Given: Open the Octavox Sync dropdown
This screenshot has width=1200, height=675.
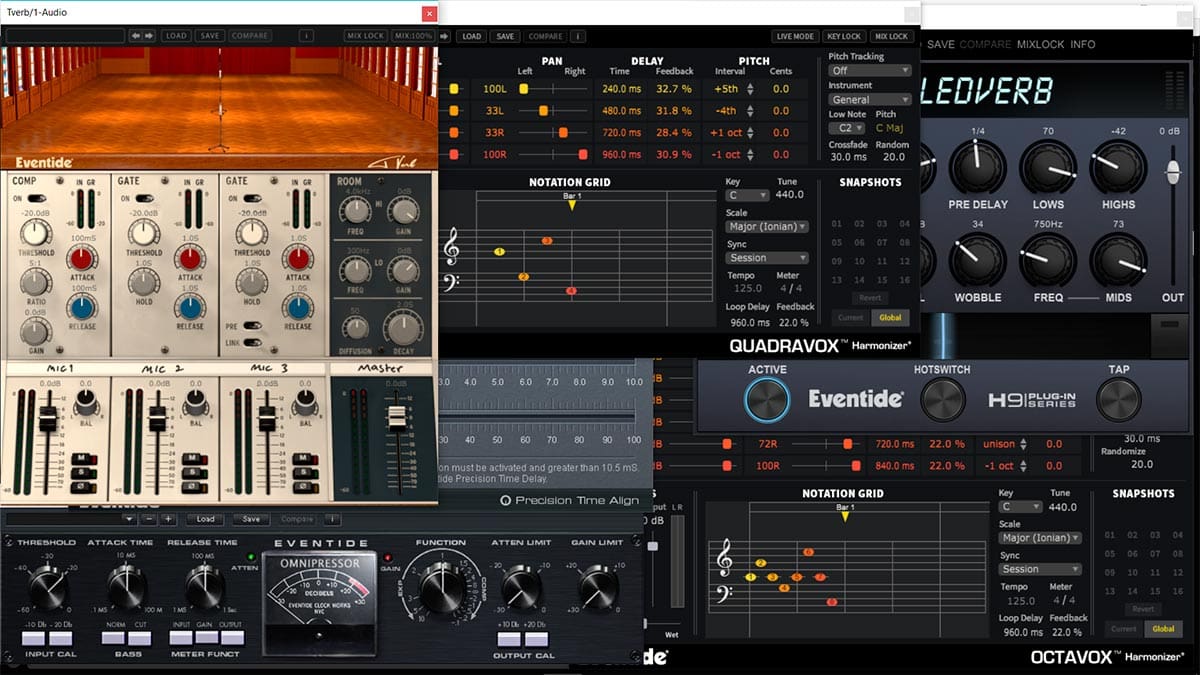Looking at the screenshot, I should [1041, 569].
